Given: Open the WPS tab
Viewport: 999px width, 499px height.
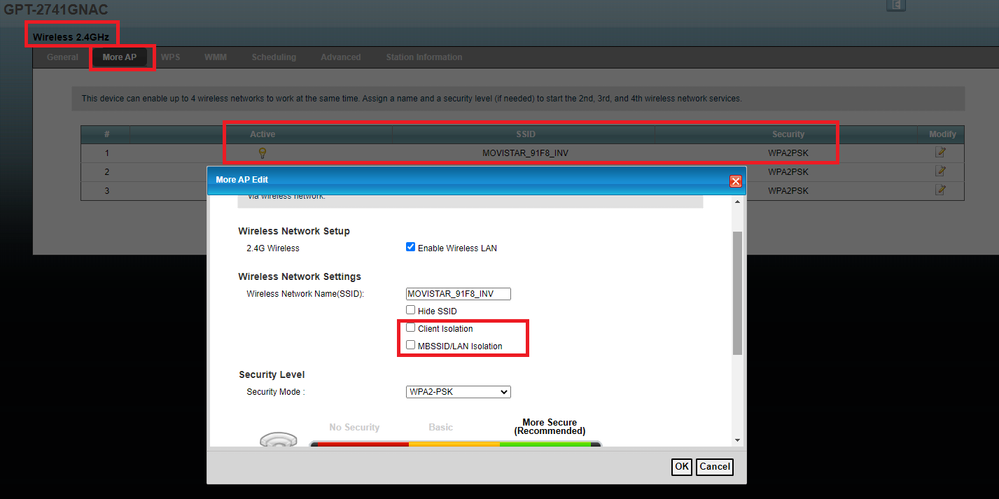Looking at the screenshot, I should pos(170,57).
